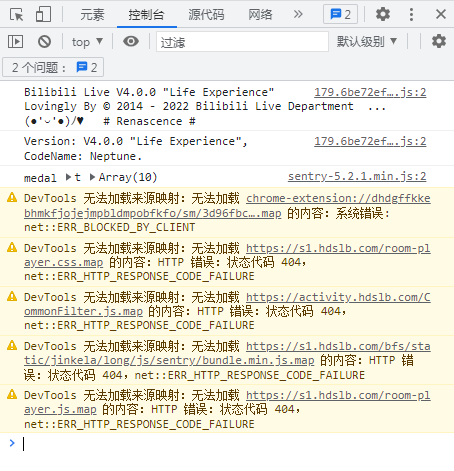Show more tabs with the double chevron
This screenshot has width=454, height=471.
point(298,14)
